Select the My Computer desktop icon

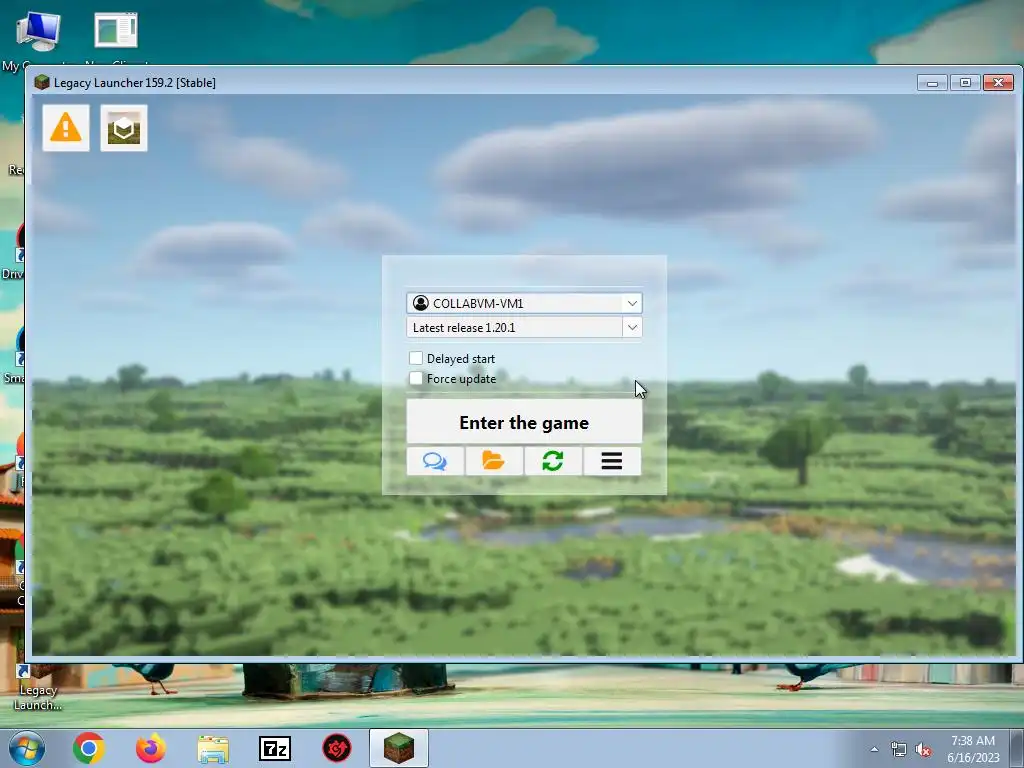[x=37, y=31]
